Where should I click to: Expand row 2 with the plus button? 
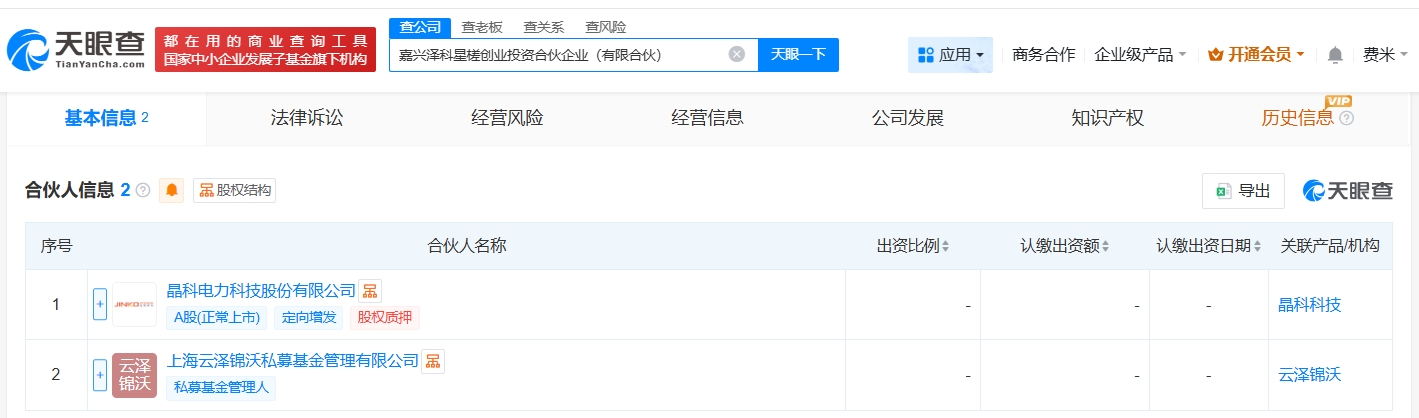(100, 375)
